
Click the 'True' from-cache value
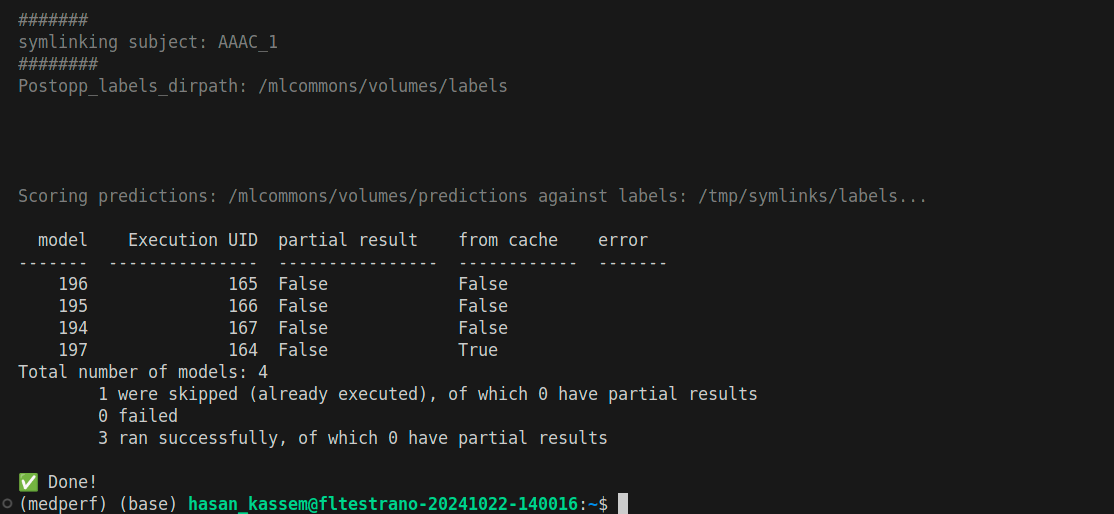coord(478,350)
